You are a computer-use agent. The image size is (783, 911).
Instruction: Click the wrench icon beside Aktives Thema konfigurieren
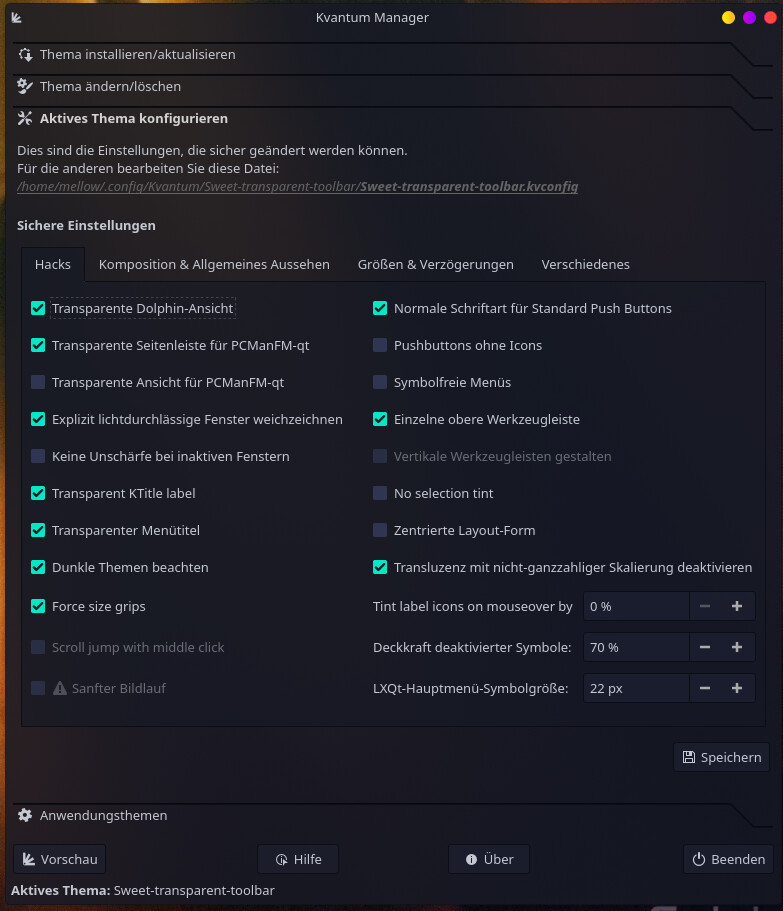(25, 118)
